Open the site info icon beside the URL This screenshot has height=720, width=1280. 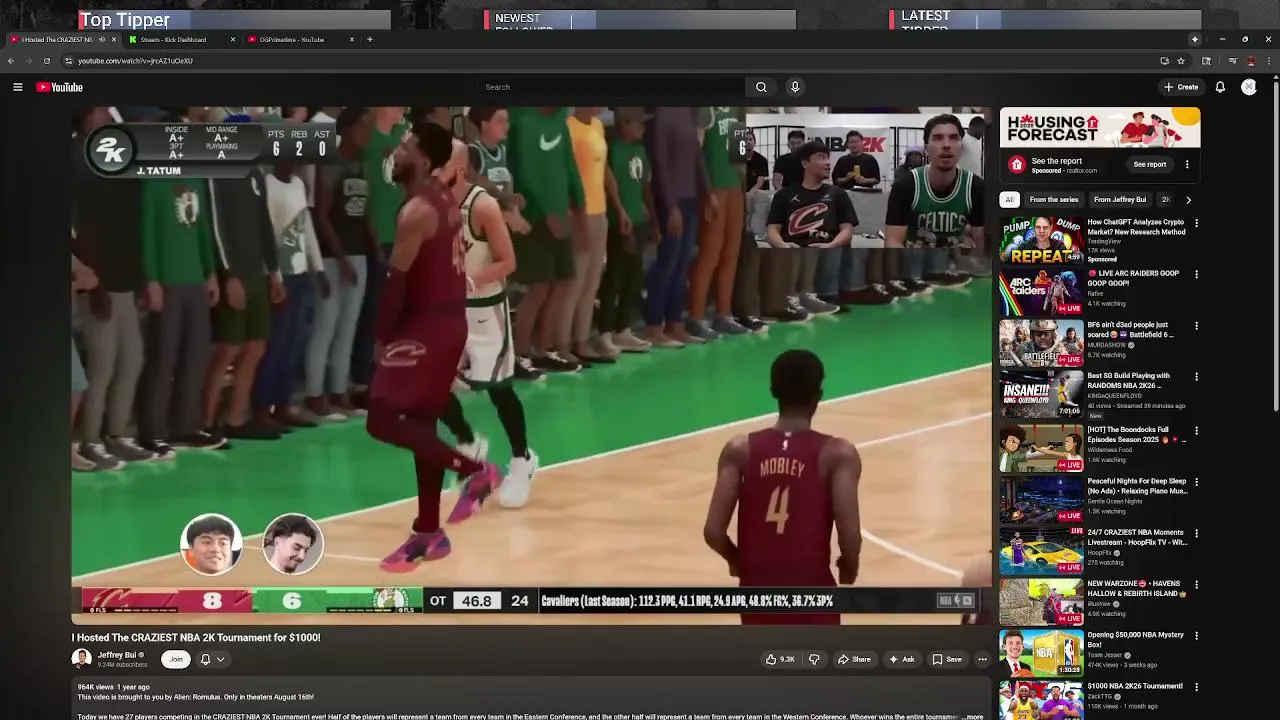click(x=68, y=61)
